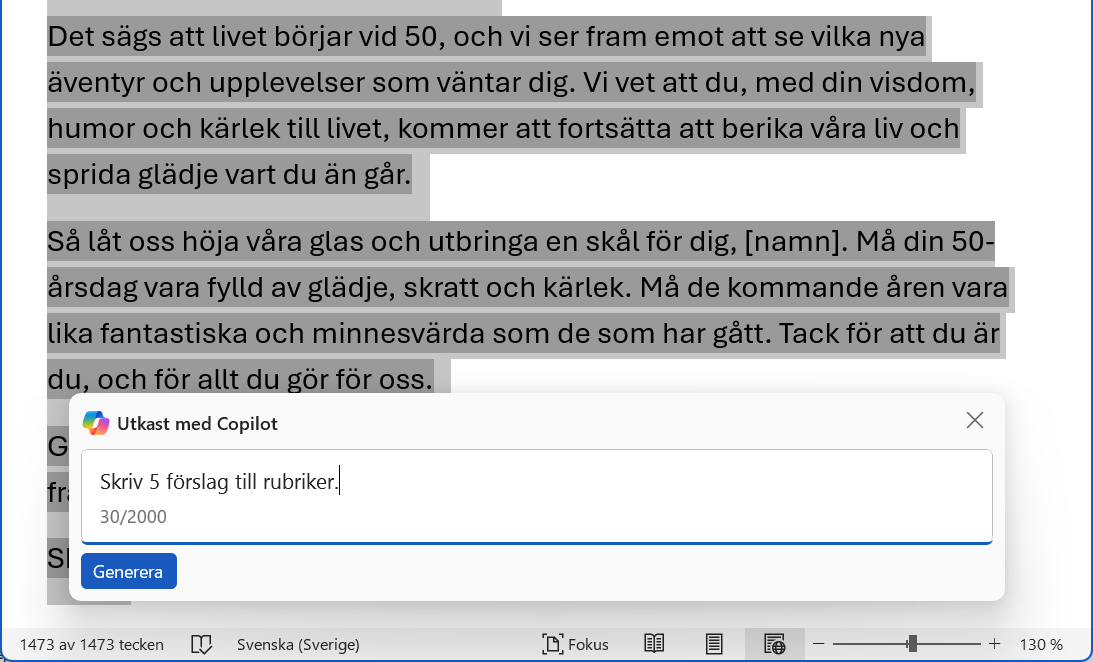Click the word "Copilot" in the dialog title
The width and height of the screenshot is (1093, 662).
[x=247, y=424]
